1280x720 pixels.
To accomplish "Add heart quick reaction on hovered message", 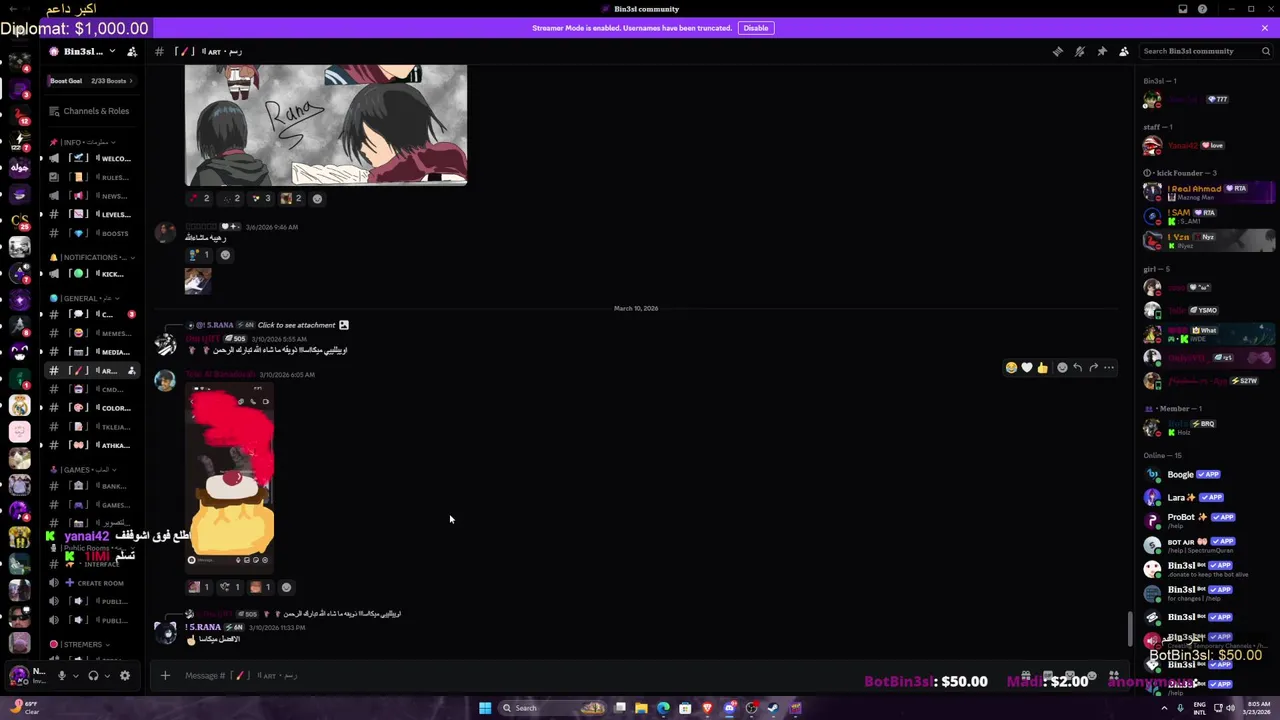I will [x=1026, y=368].
